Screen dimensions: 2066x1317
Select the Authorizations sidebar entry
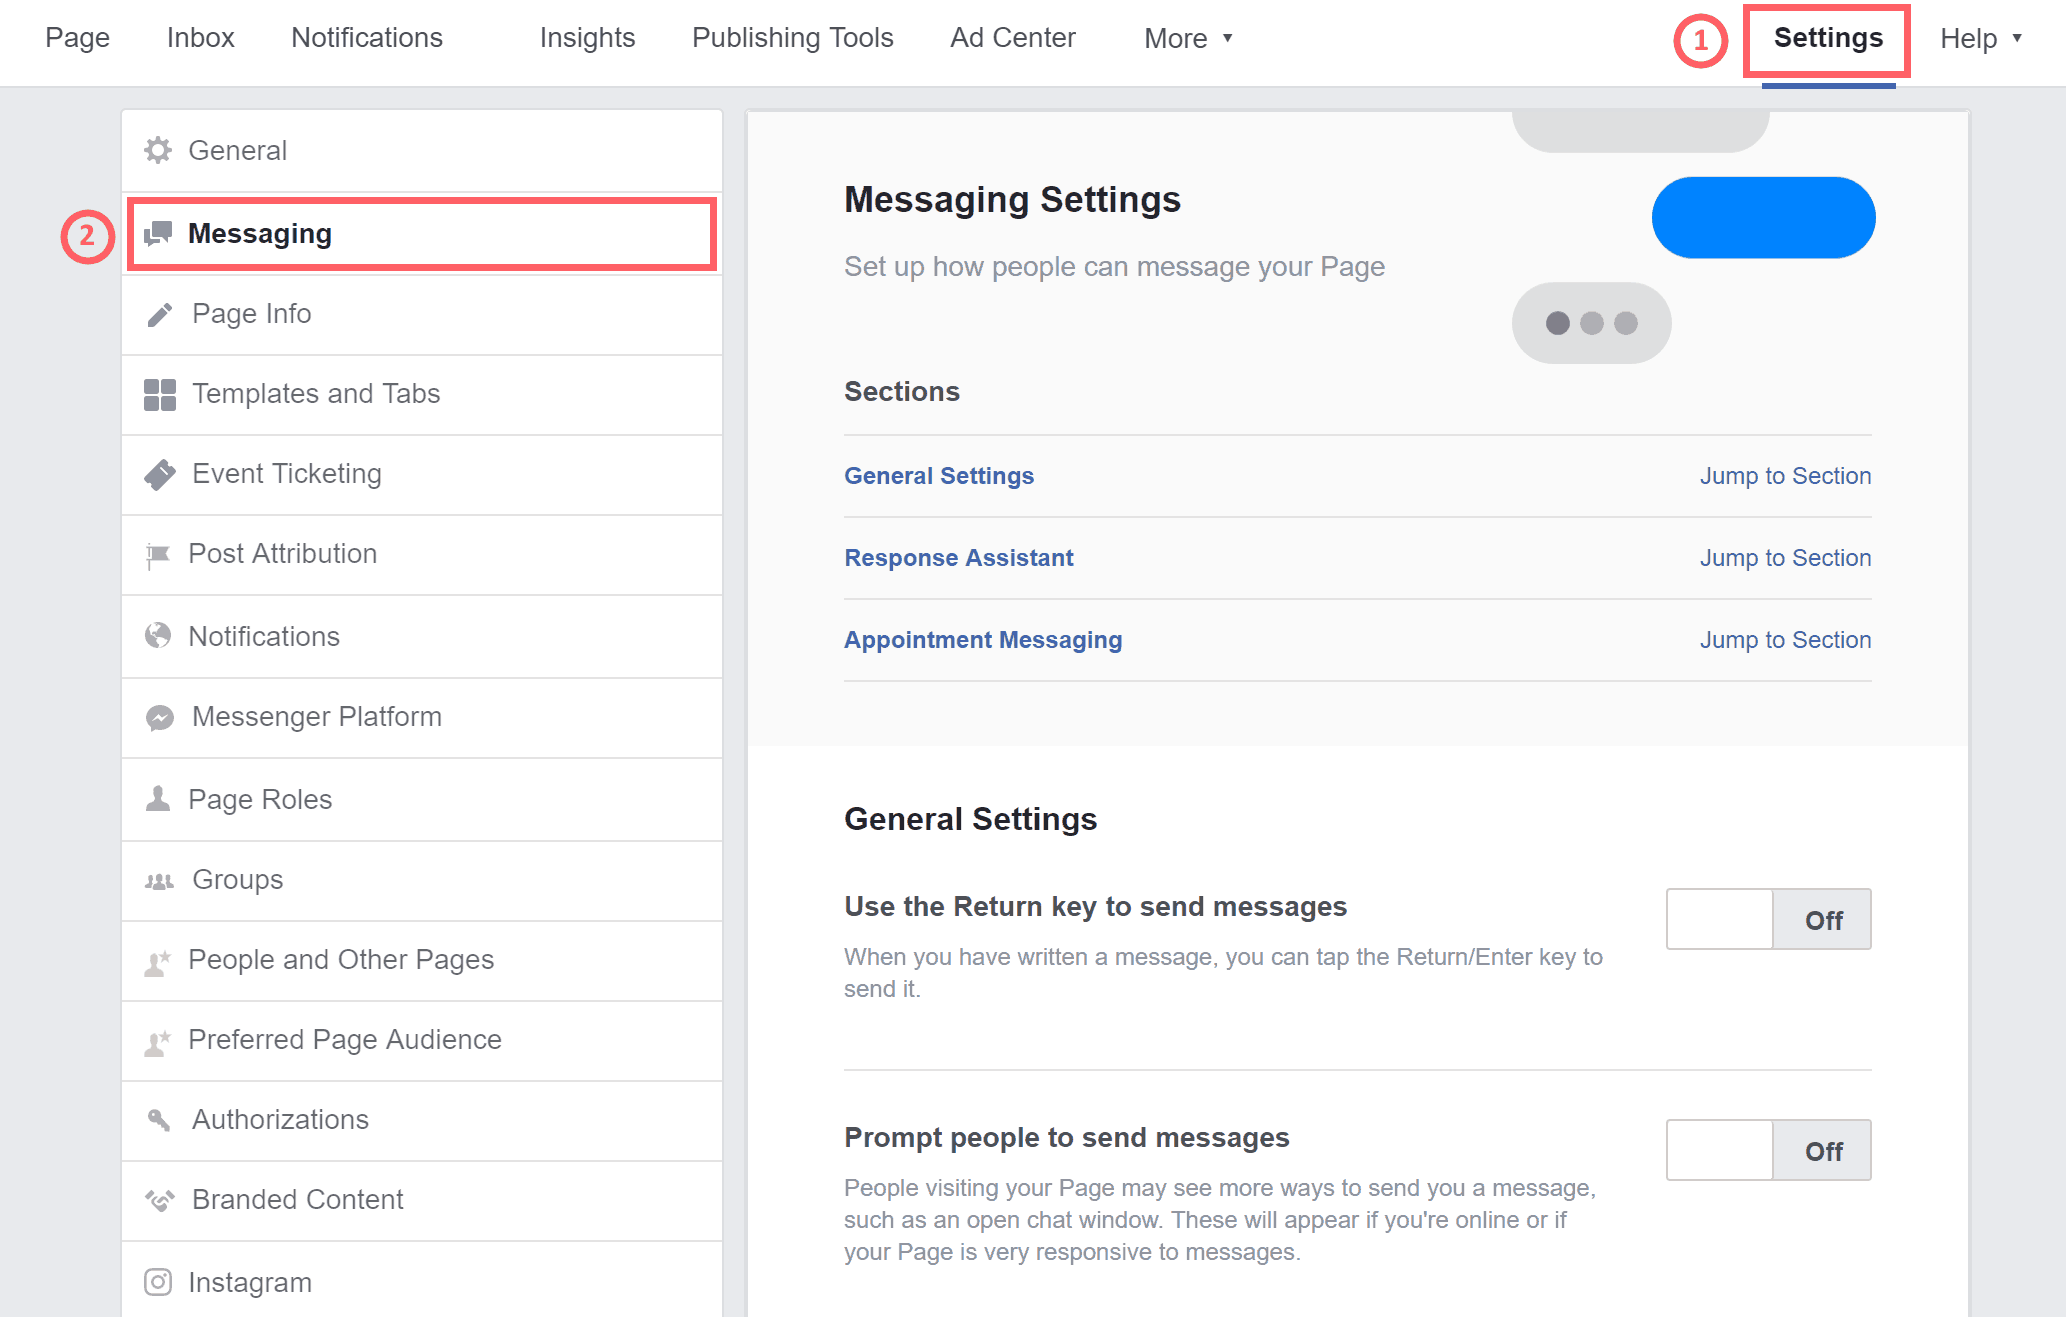[280, 1119]
